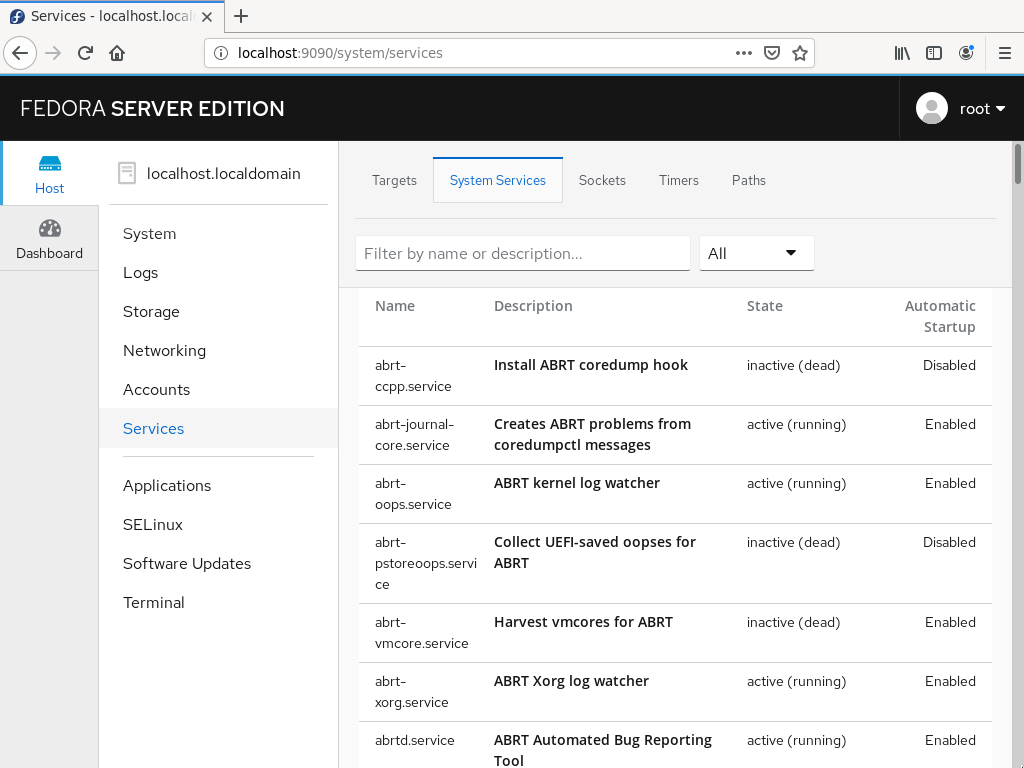Open Accounts page
1024x768 pixels.
pos(157,390)
